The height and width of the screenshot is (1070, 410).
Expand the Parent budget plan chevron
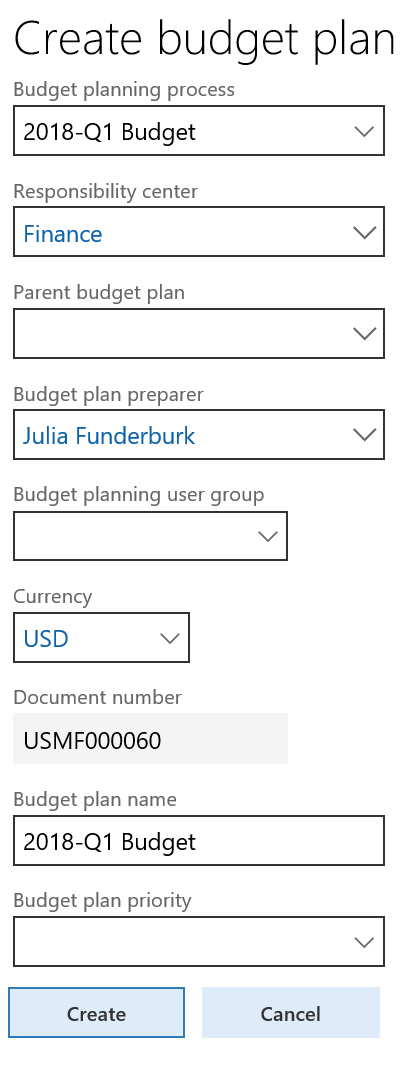365,334
